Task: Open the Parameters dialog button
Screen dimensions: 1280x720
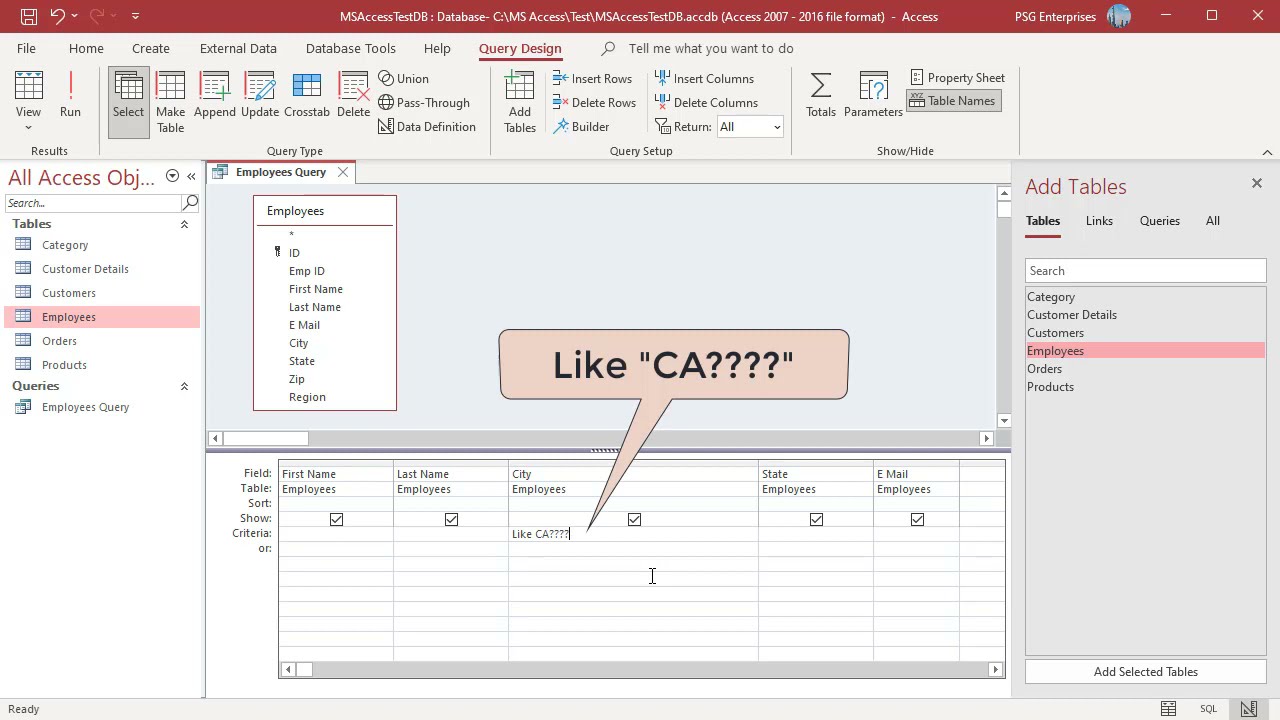Action: pos(873,96)
